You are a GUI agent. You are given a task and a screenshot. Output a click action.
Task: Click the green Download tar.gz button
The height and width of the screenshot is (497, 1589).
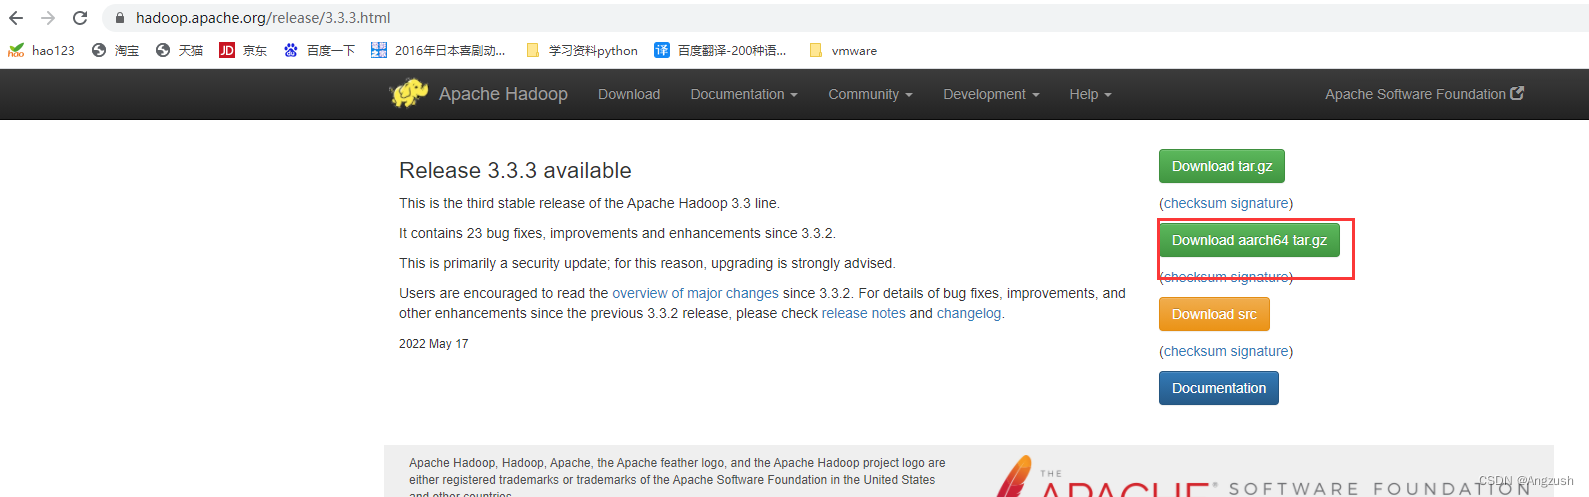point(1222,166)
